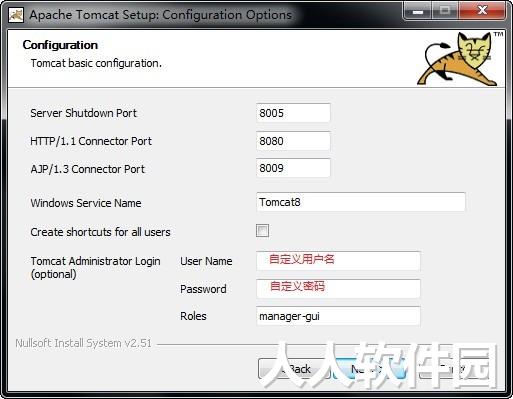Click the Server Shutdown Port label

coord(83,113)
